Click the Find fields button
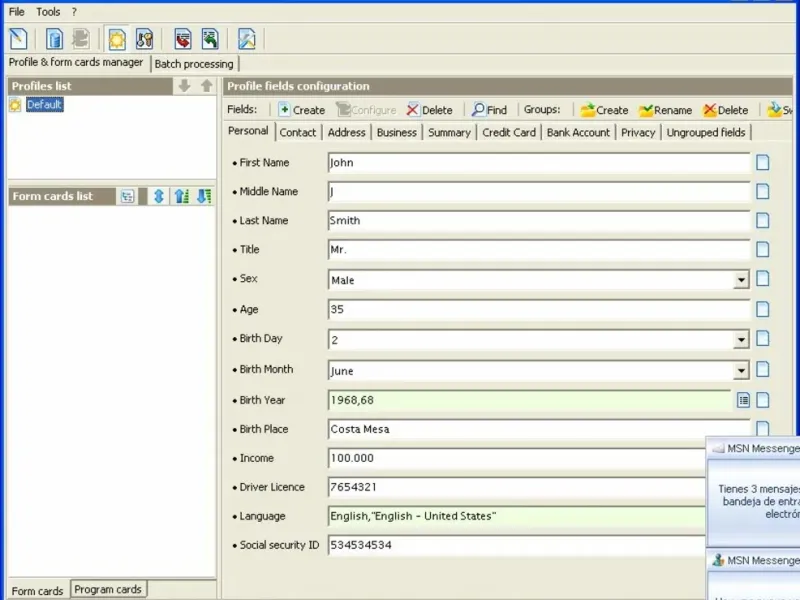Image resolution: width=800 pixels, height=600 pixels. [489, 110]
